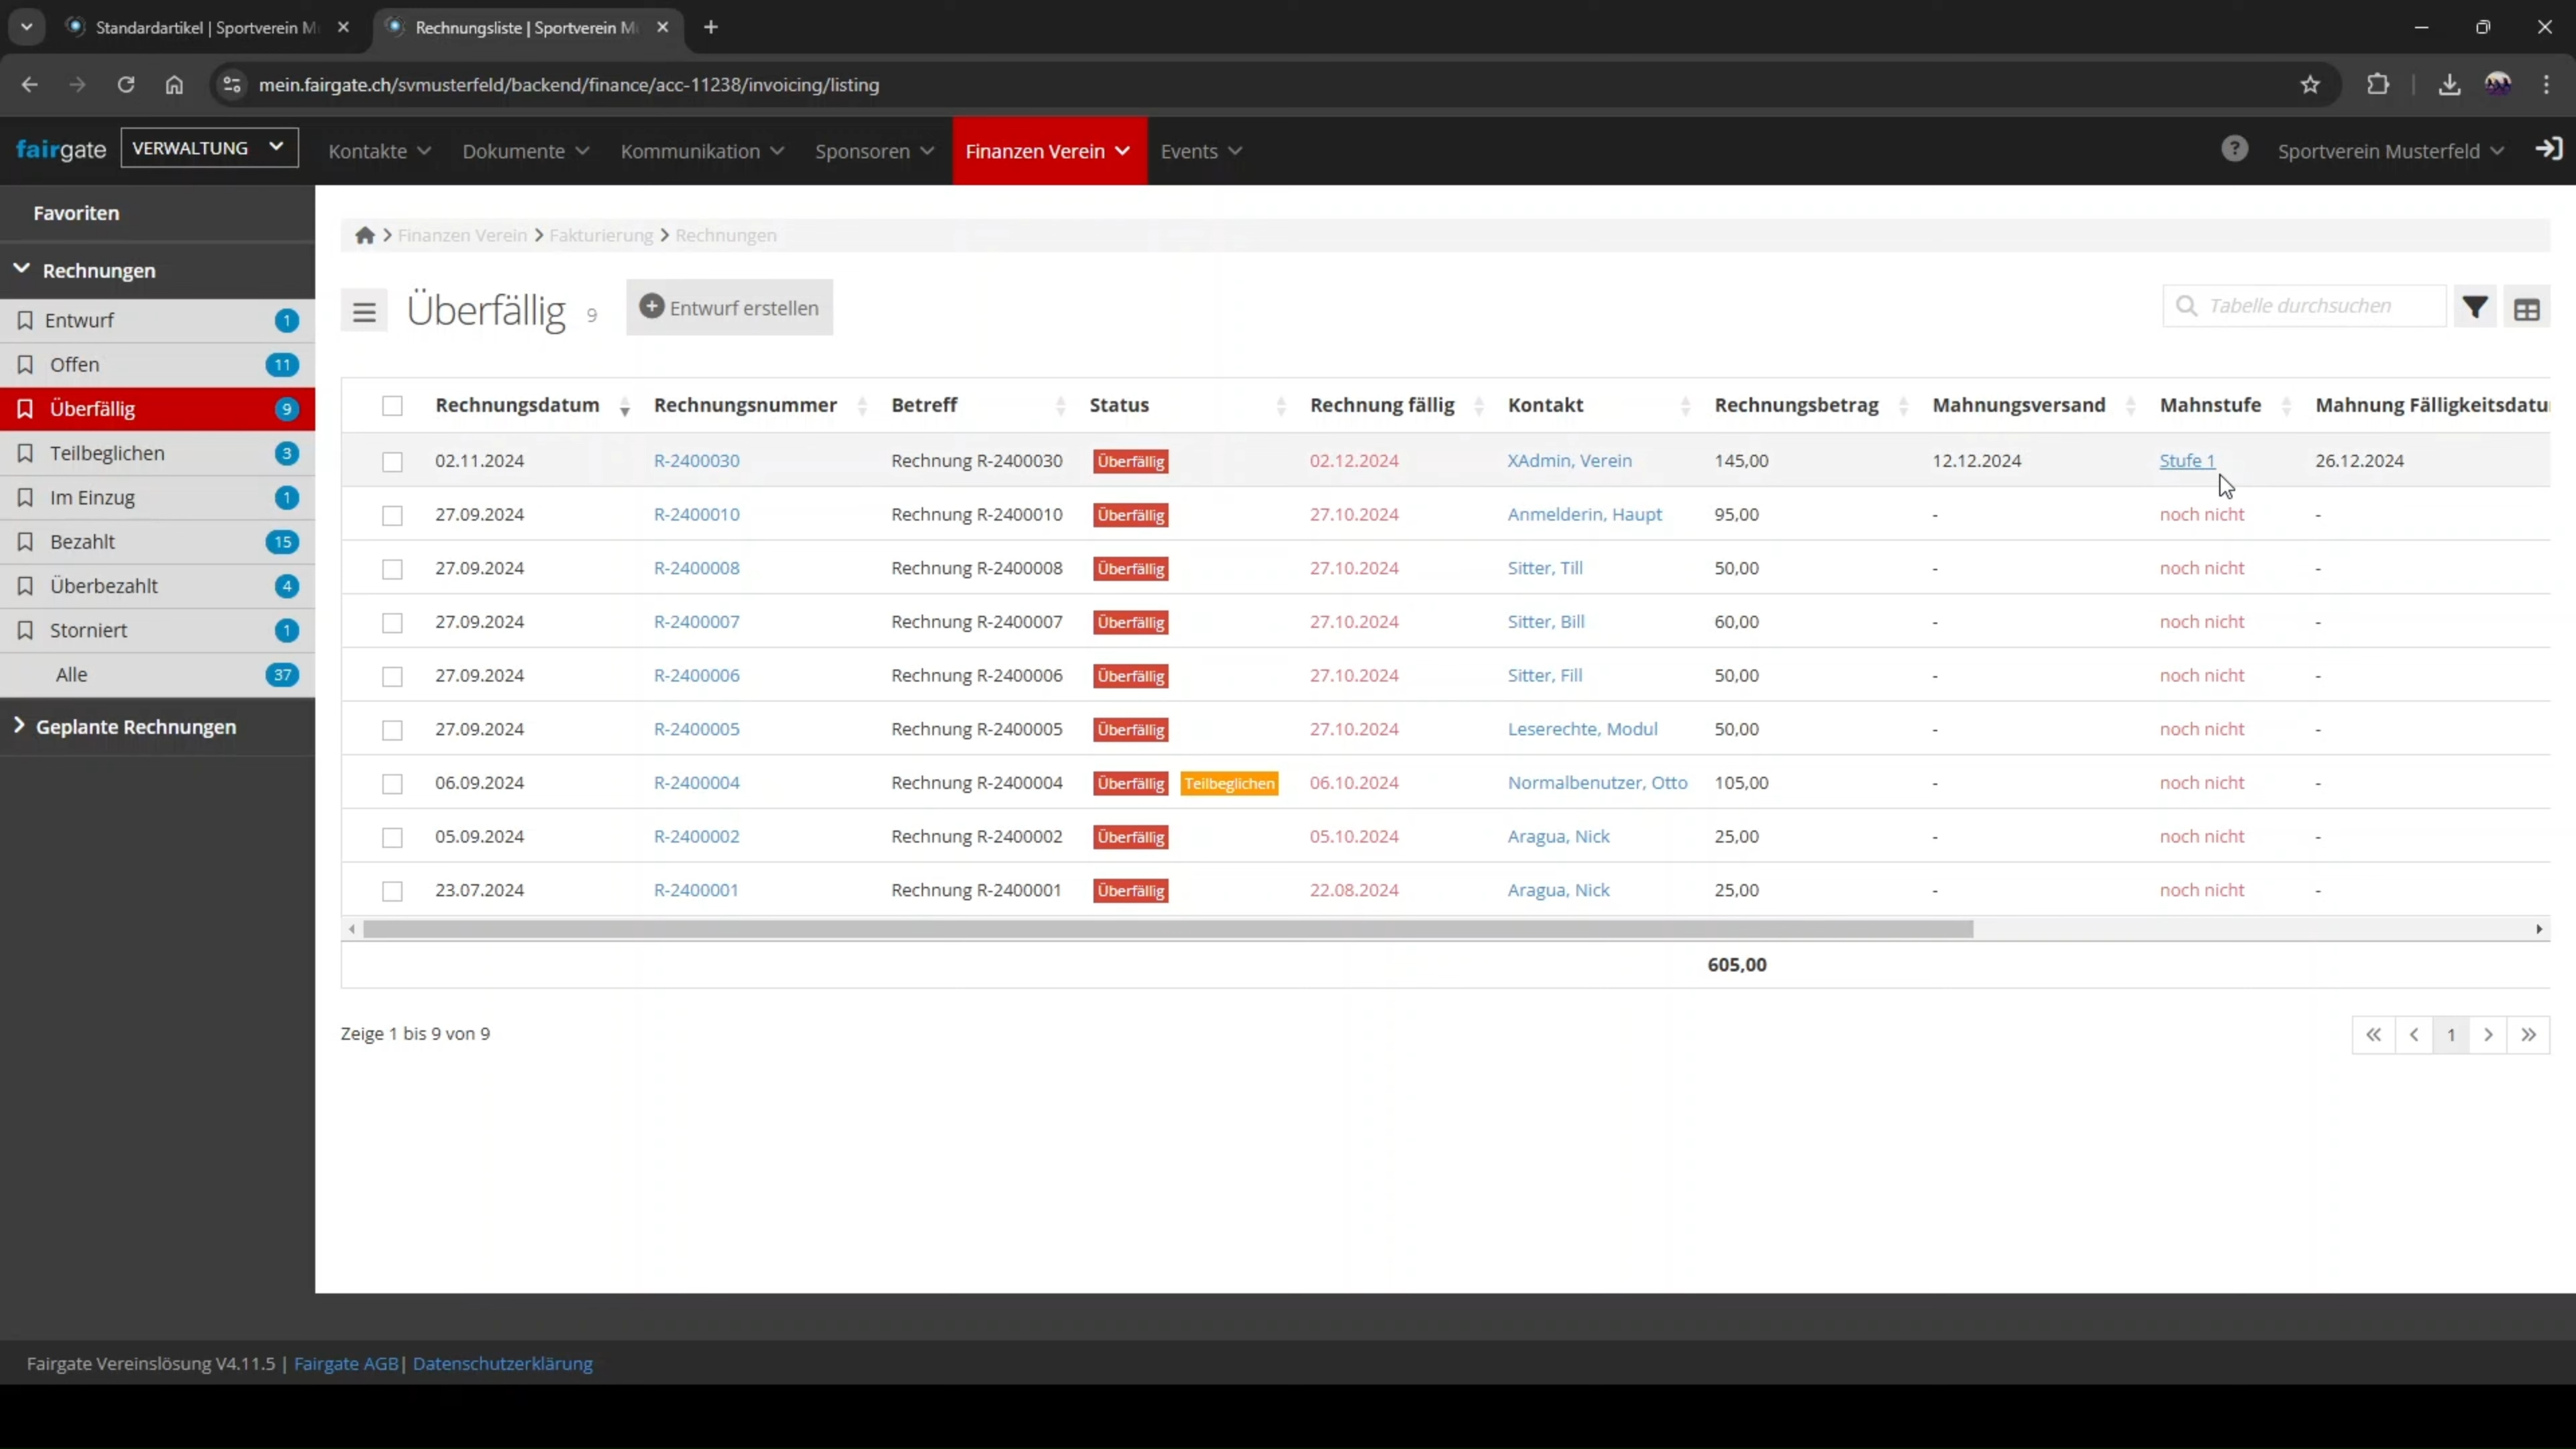
Task: Select the checkbox for invoice R-2400005
Action: tap(392, 730)
